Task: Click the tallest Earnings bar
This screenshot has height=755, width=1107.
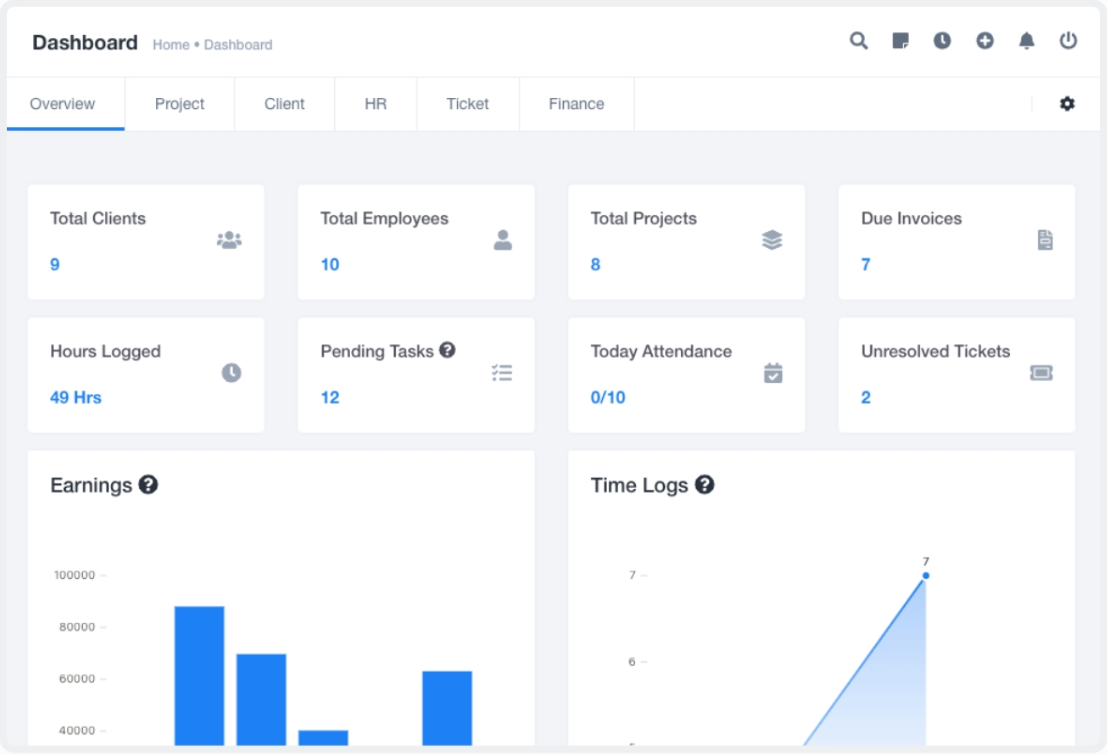Action: pyautogui.click(x=199, y=675)
